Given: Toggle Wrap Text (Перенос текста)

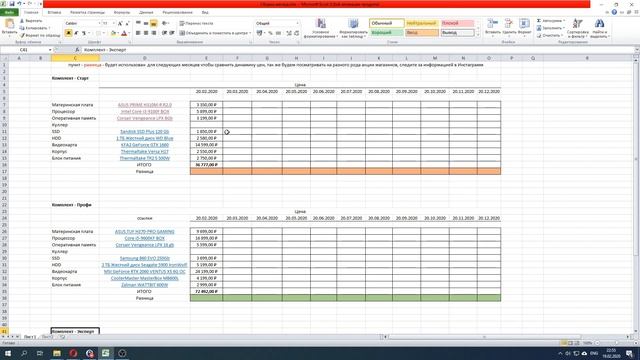Looking at the screenshot, I should pyautogui.click(x=197, y=24).
